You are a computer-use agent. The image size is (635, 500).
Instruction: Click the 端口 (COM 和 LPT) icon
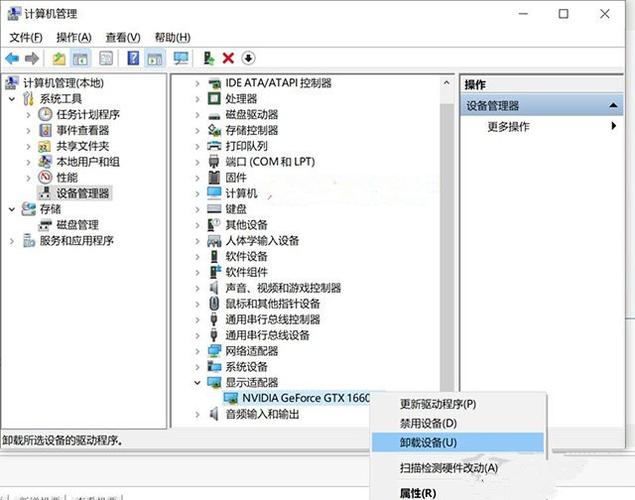[x=214, y=162]
